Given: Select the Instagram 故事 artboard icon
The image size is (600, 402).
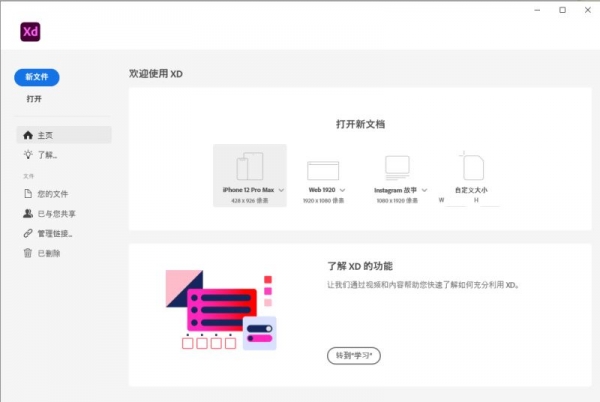Looking at the screenshot, I should (x=397, y=168).
